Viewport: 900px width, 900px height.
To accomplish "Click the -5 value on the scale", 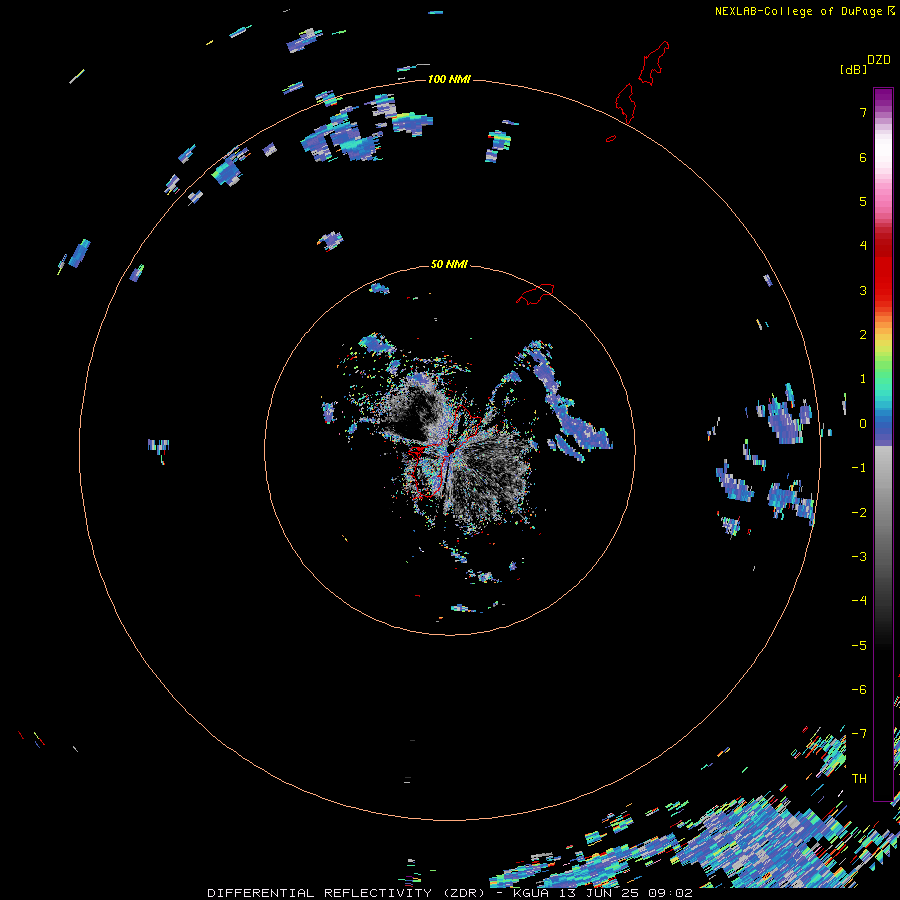I will click(859, 646).
